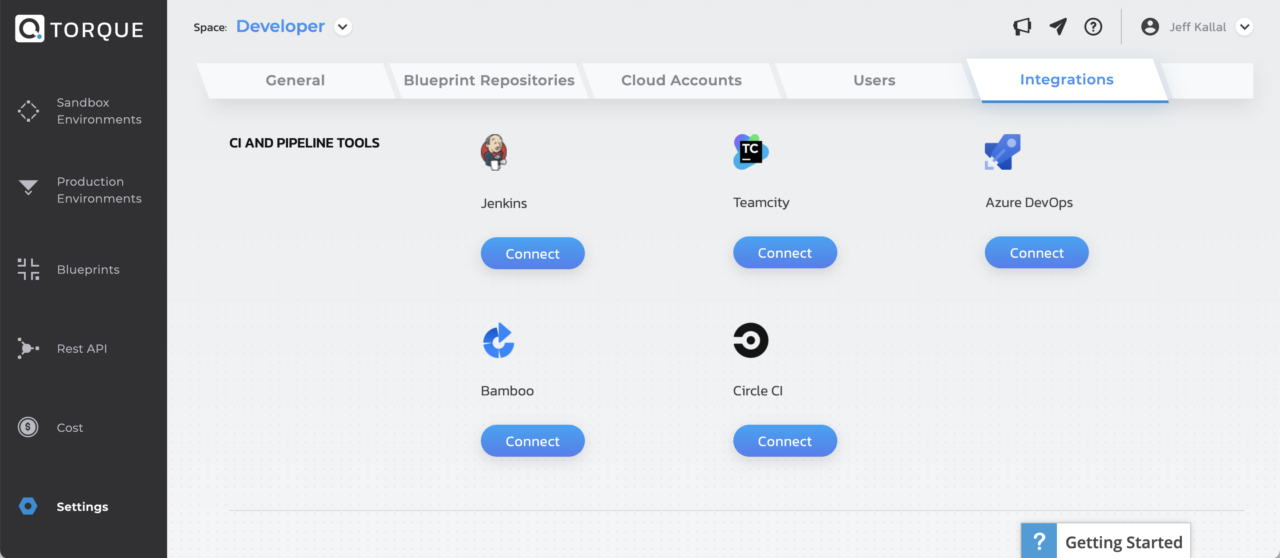Click the Cost dollar coin icon
Screen dimensions: 1280x558
click(28, 427)
